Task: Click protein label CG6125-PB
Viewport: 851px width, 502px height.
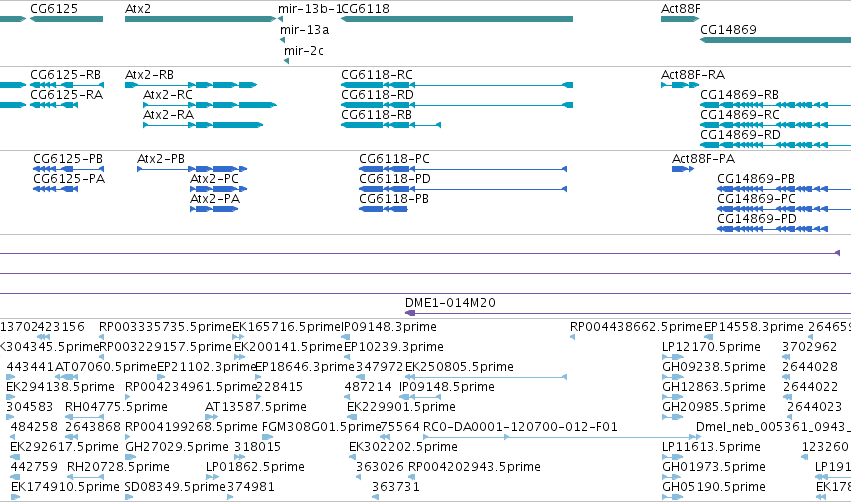Action: [68, 159]
